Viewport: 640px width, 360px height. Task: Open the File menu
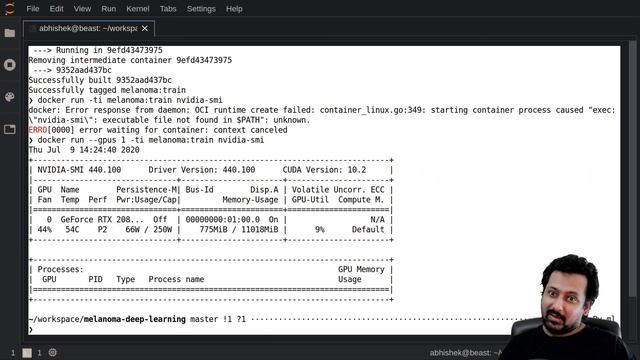(x=33, y=9)
